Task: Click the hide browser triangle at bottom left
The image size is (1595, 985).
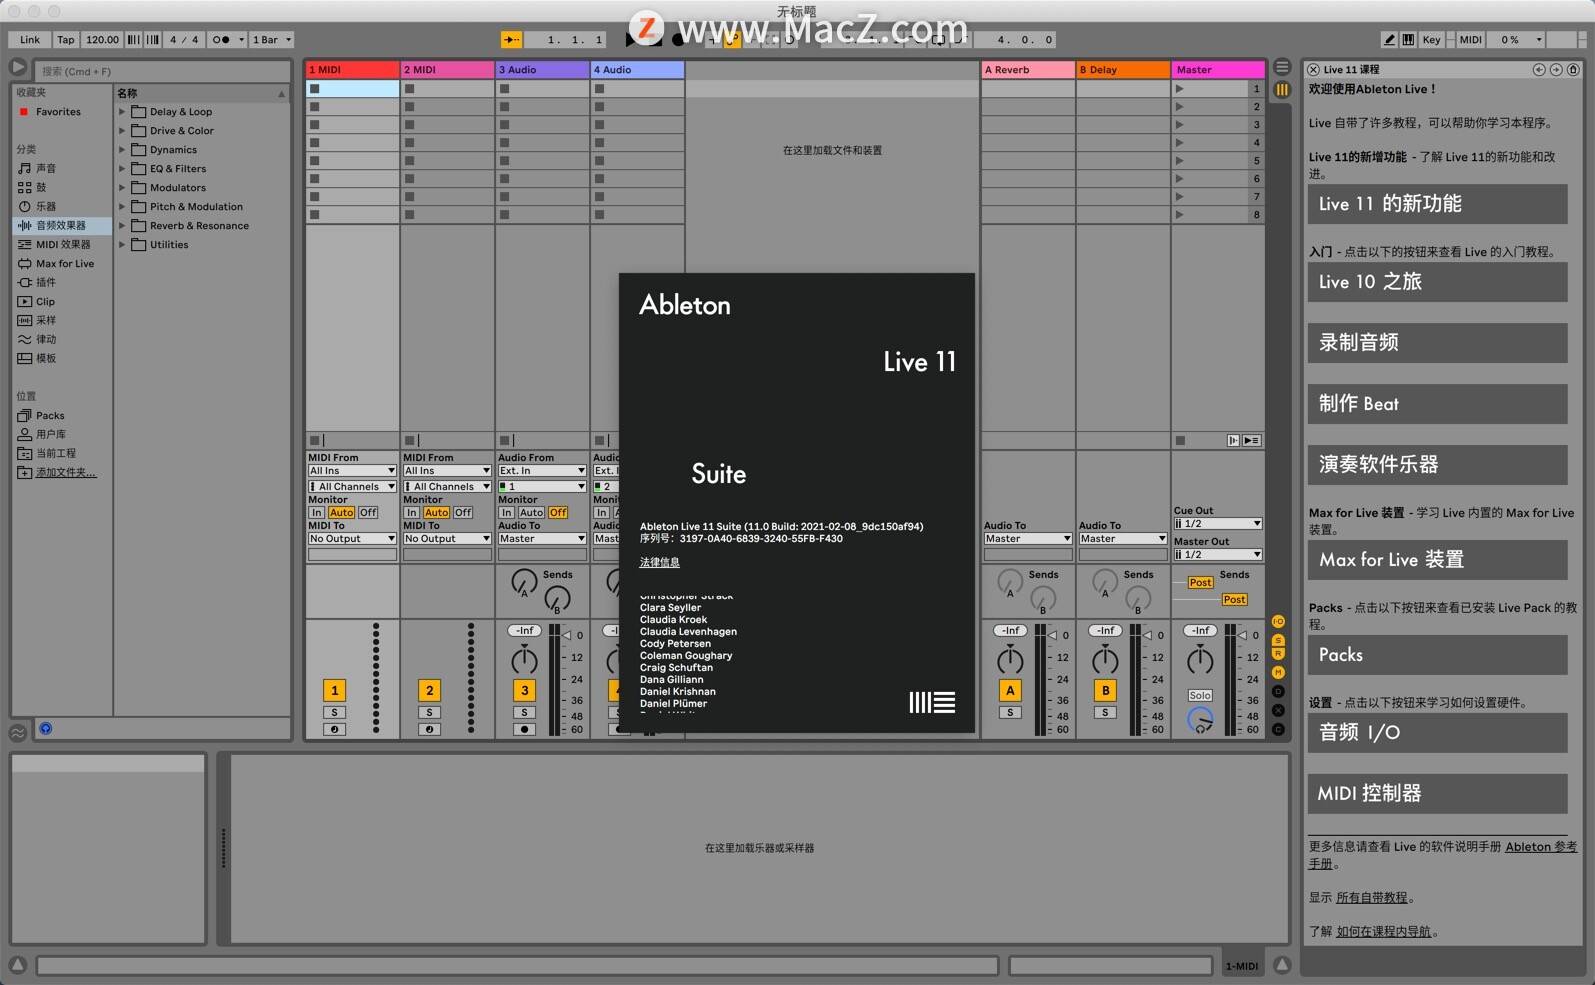Action: [18, 965]
